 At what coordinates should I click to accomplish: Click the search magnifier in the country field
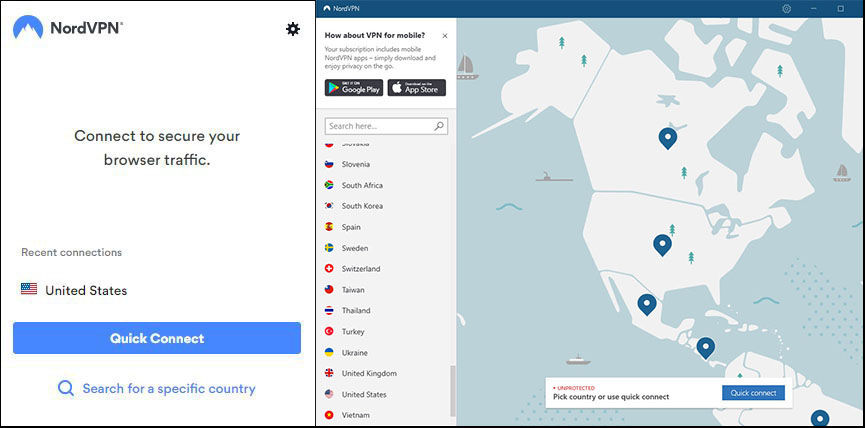click(439, 126)
